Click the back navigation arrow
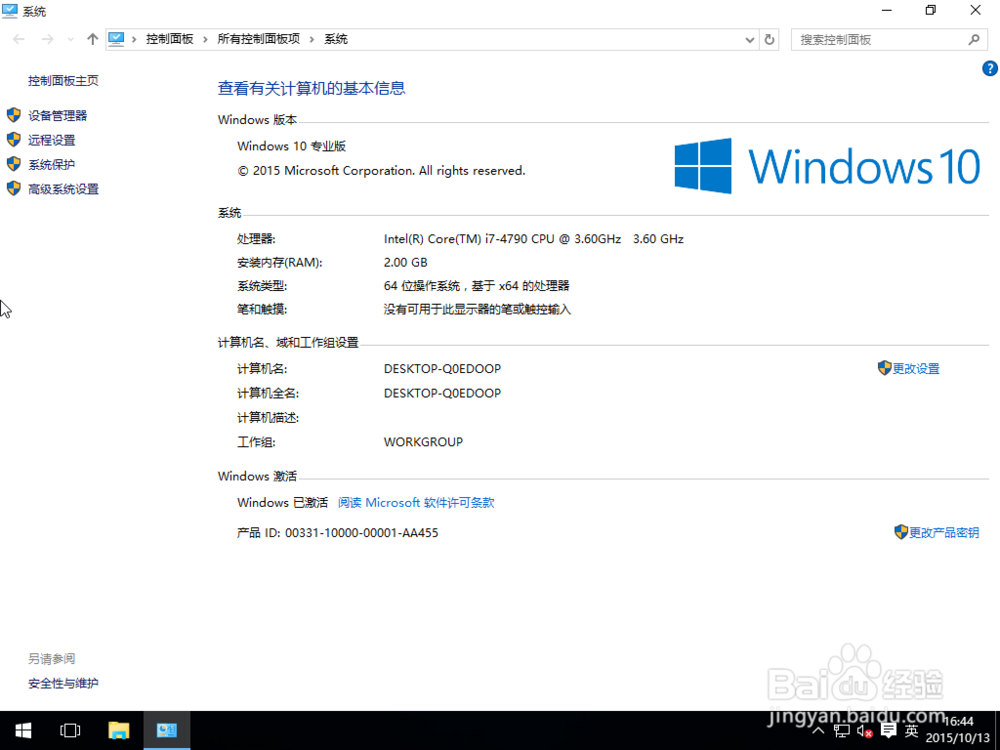 pos(17,38)
